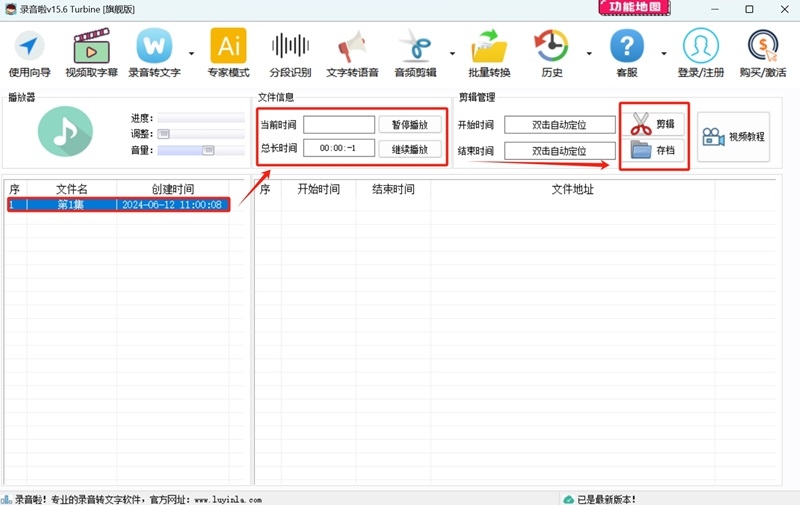Click the music note player icon
This screenshot has height=505, width=800.
click(x=65, y=131)
